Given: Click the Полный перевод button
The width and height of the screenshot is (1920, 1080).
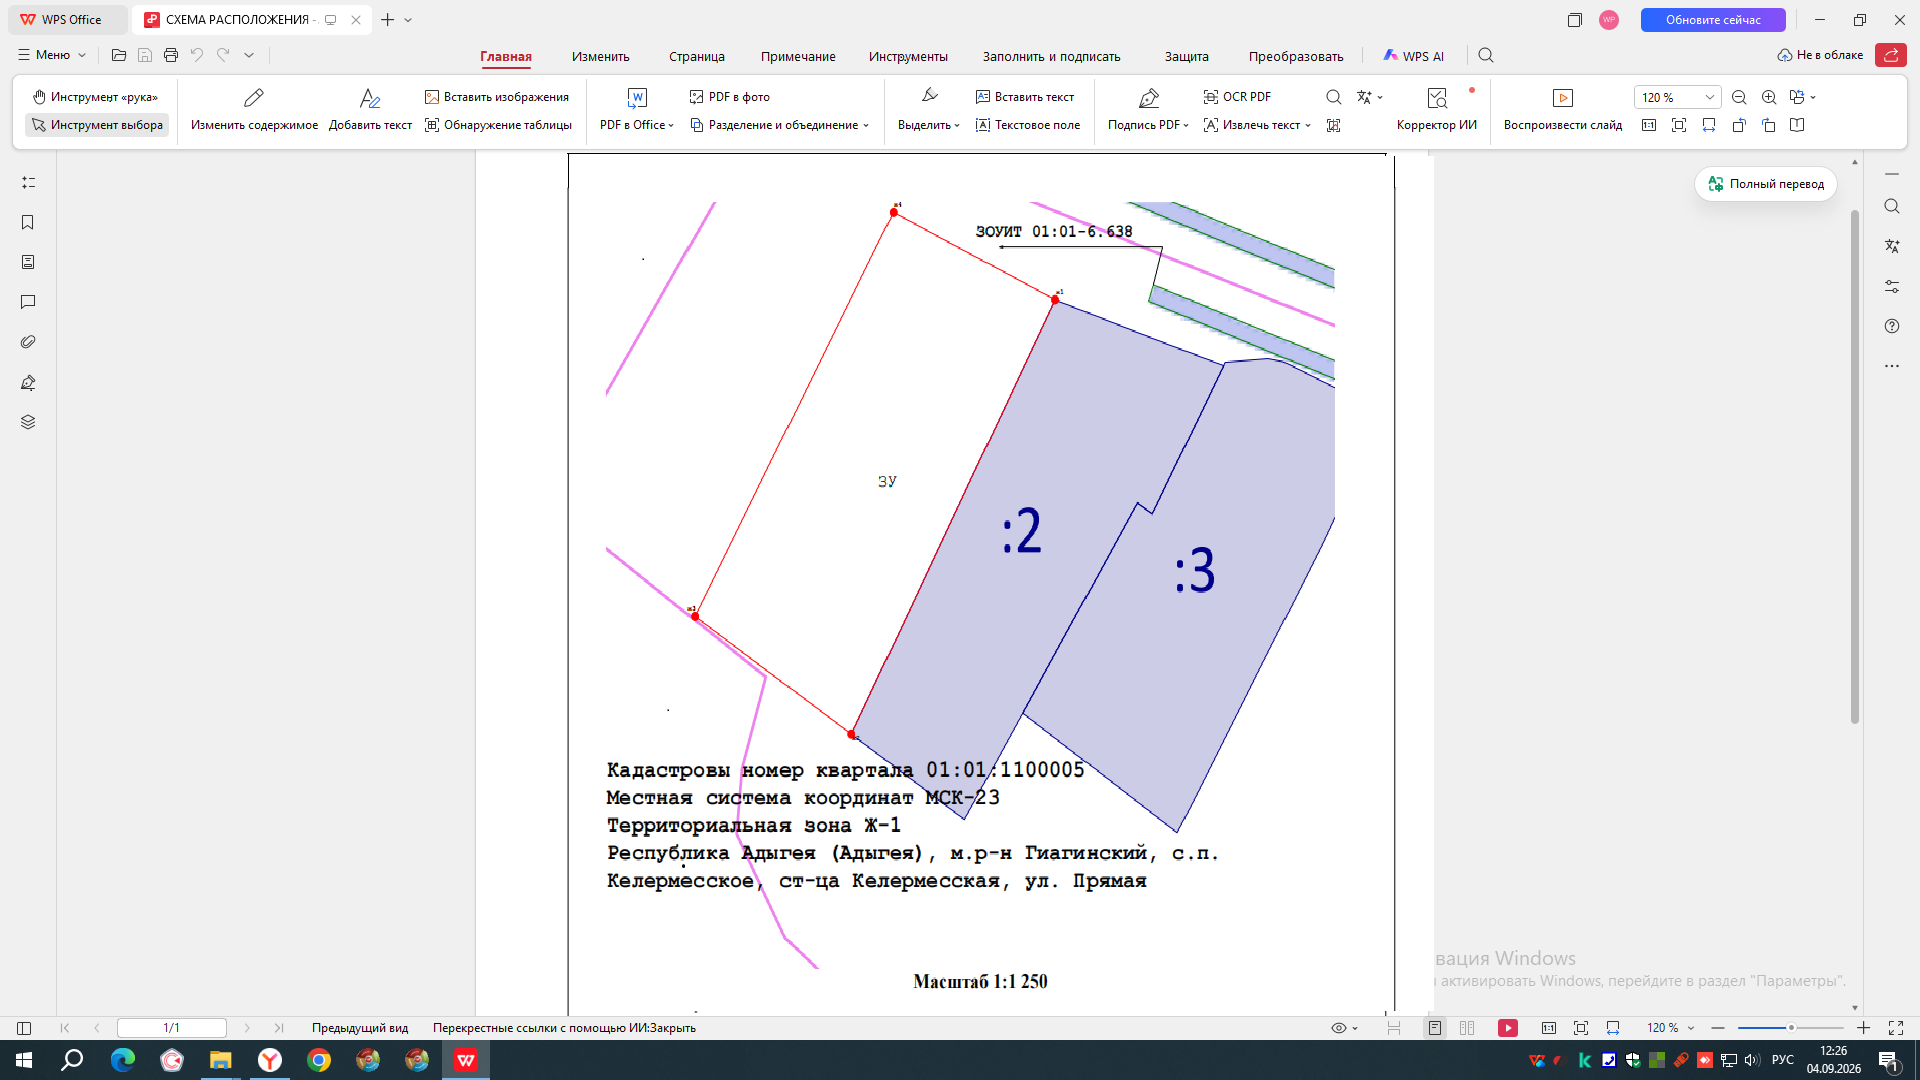Looking at the screenshot, I should 1766,184.
